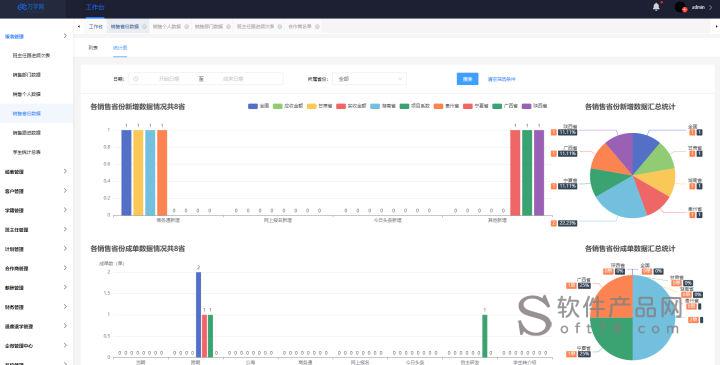Click the admin user avatar
The image size is (720, 365).
click(681, 7)
